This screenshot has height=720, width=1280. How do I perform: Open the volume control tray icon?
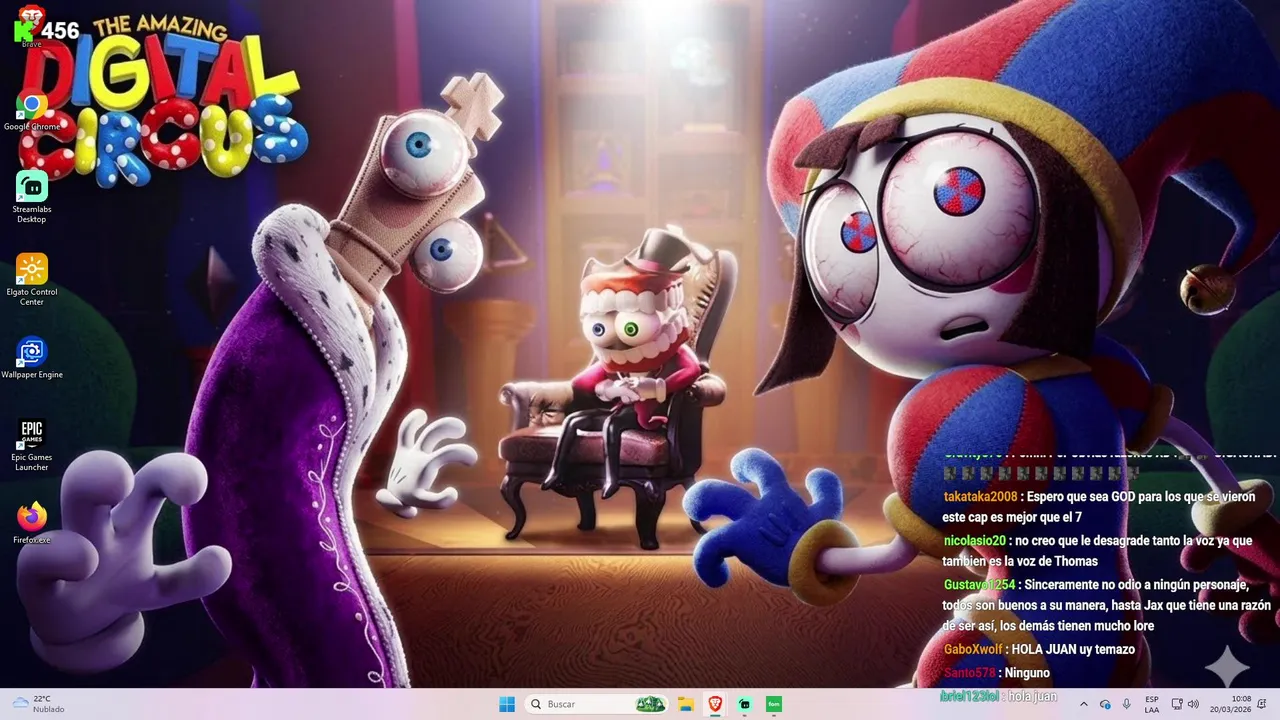tap(1193, 704)
